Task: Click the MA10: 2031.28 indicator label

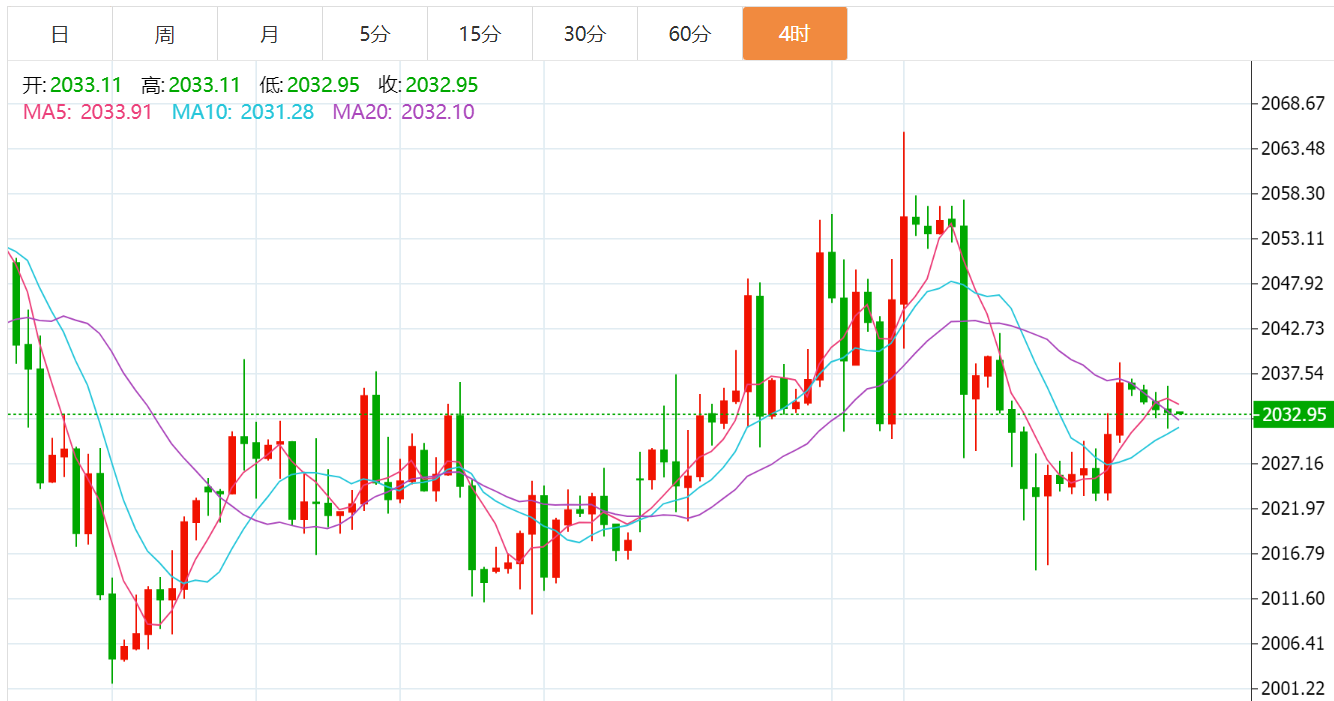Action: pos(243,112)
